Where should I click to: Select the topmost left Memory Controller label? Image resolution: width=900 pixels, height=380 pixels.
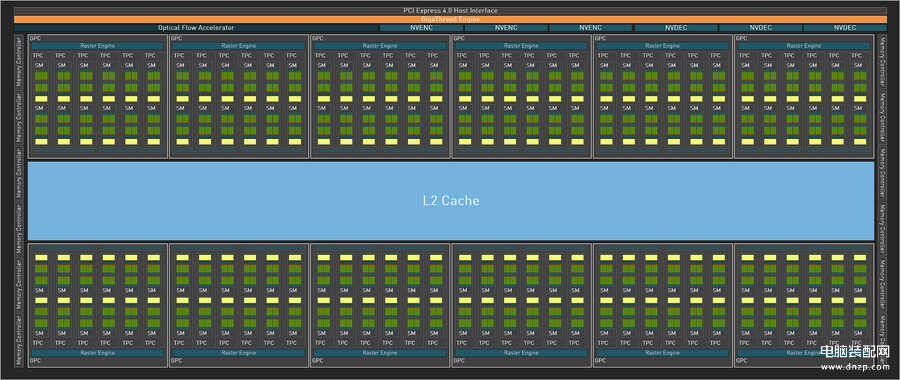coord(20,61)
